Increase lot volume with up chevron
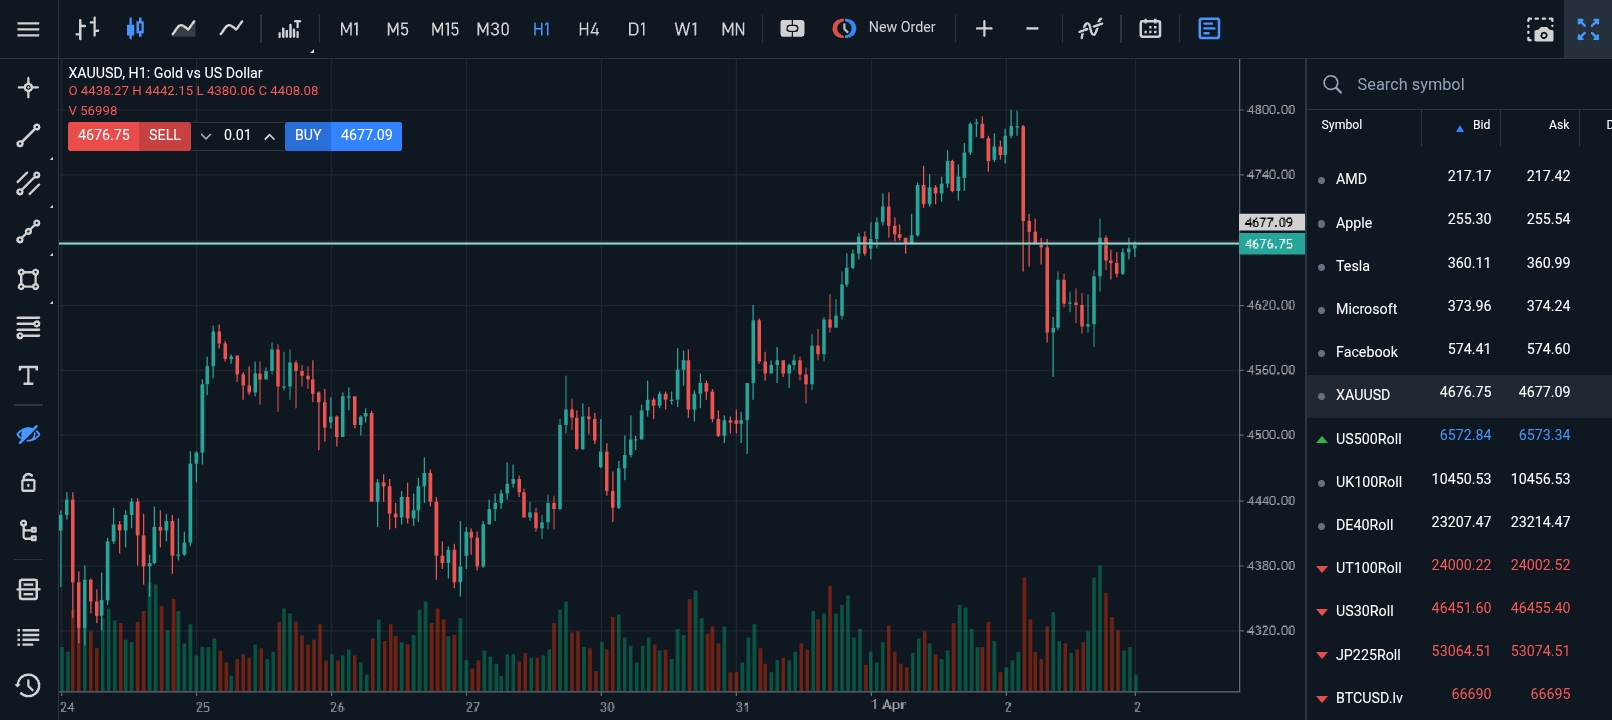Image resolution: width=1612 pixels, height=720 pixels. pyautogui.click(x=269, y=136)
